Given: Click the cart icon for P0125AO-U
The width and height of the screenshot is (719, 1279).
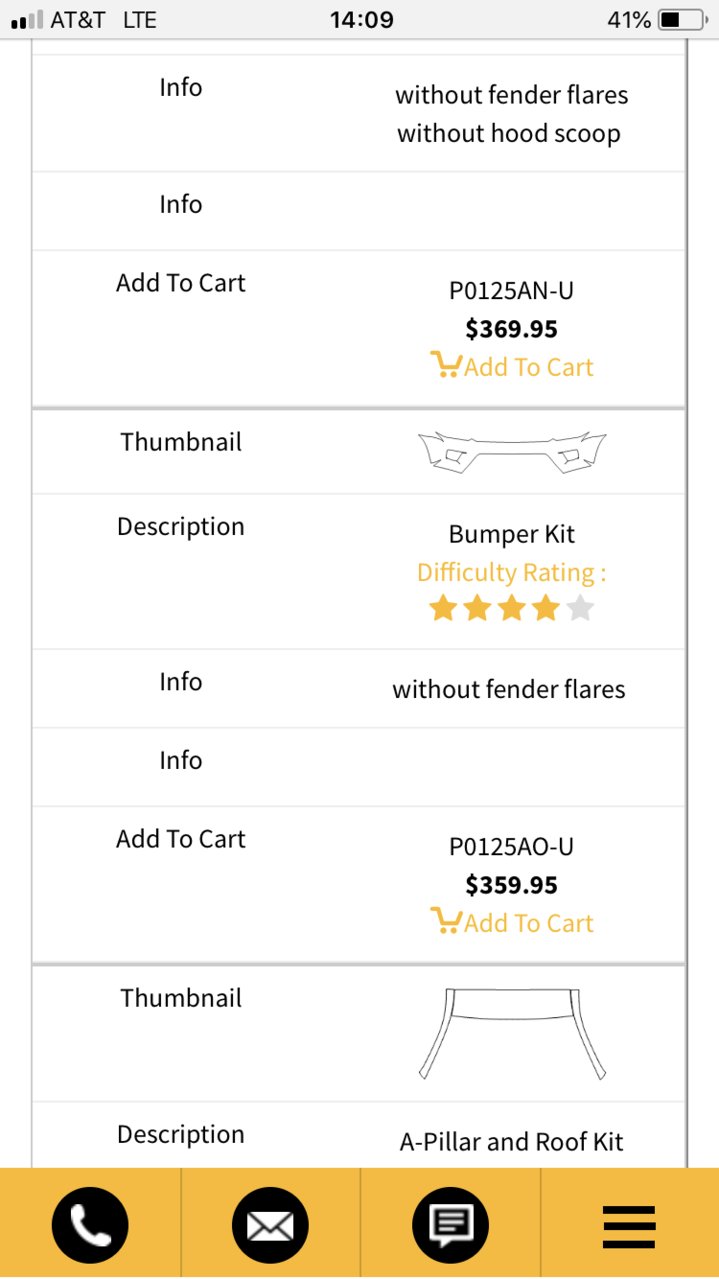Looking at the screenshot, I should [445, 921].
